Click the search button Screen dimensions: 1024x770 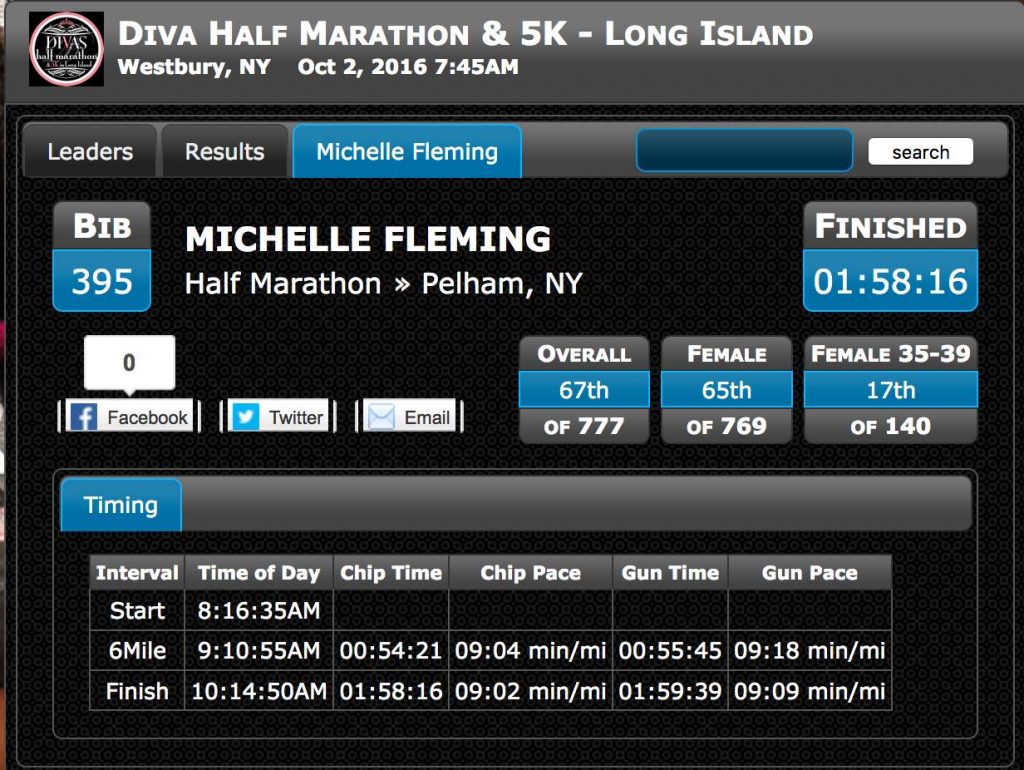point(920,152)
